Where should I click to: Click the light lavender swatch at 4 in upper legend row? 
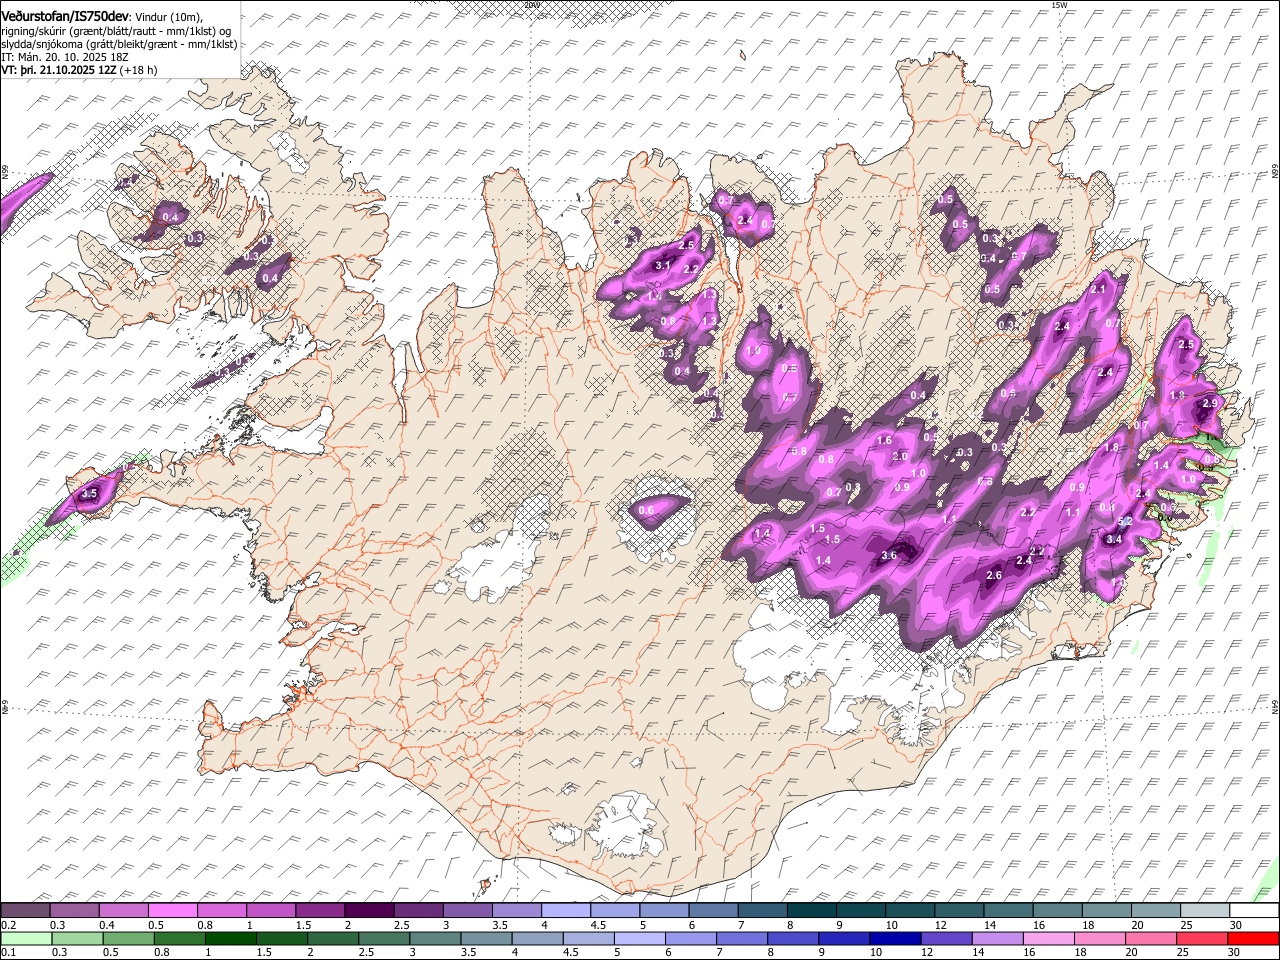tap(565, 911)
